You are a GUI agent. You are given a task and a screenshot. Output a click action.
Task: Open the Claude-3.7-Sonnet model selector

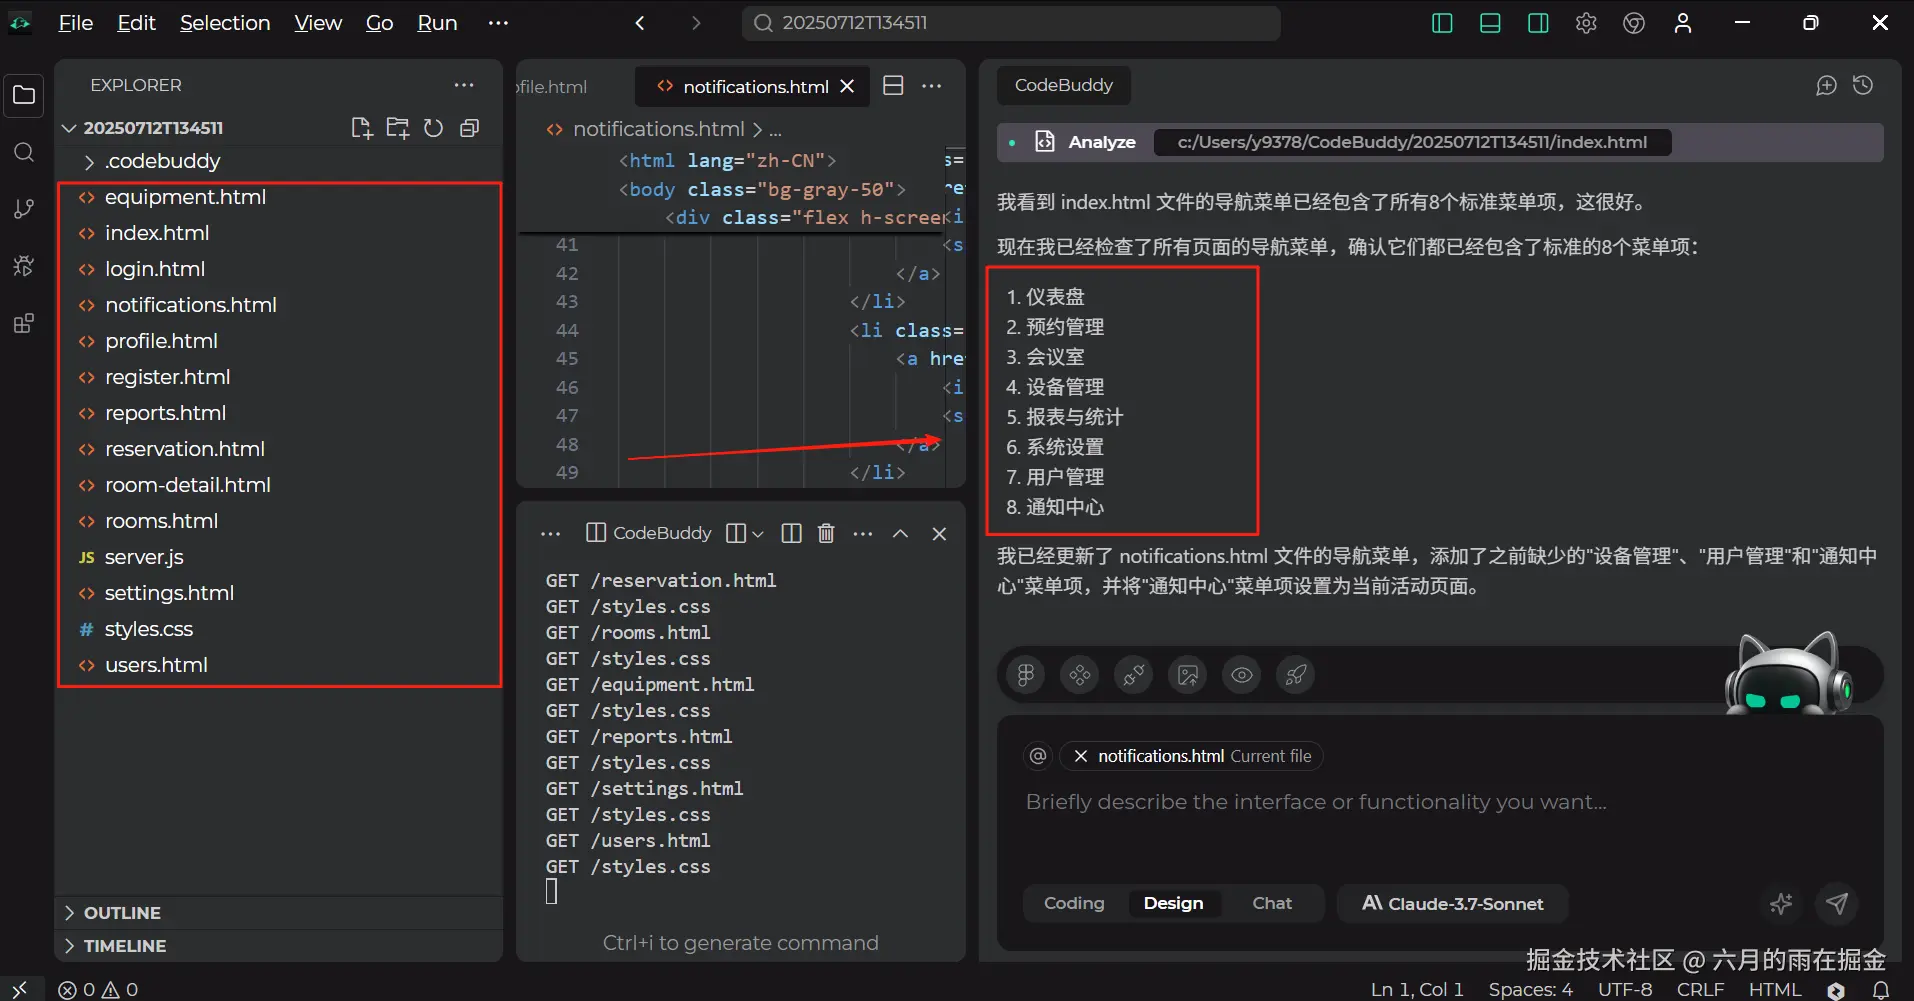point(1452,904)
